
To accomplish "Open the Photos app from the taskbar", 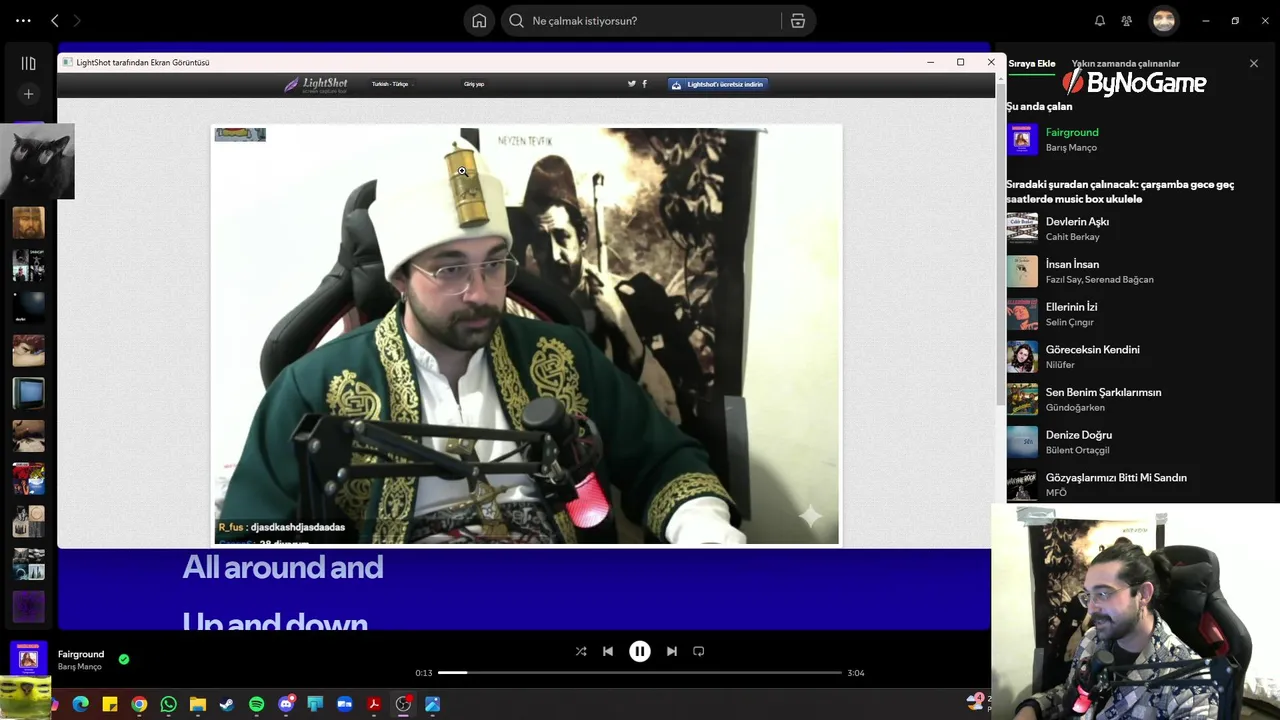I will click(x=432, y=704).
